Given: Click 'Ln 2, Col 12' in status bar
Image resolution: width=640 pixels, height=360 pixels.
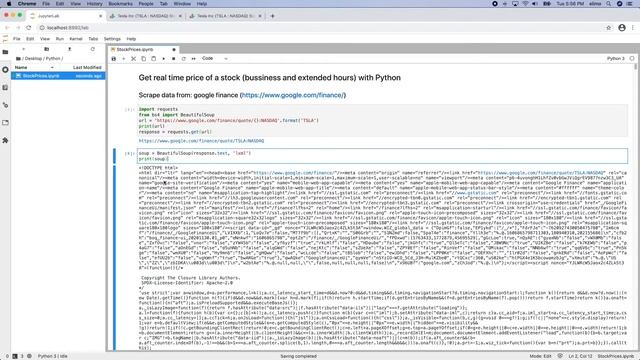Looking at the screenshot, I should click(580, 356).
